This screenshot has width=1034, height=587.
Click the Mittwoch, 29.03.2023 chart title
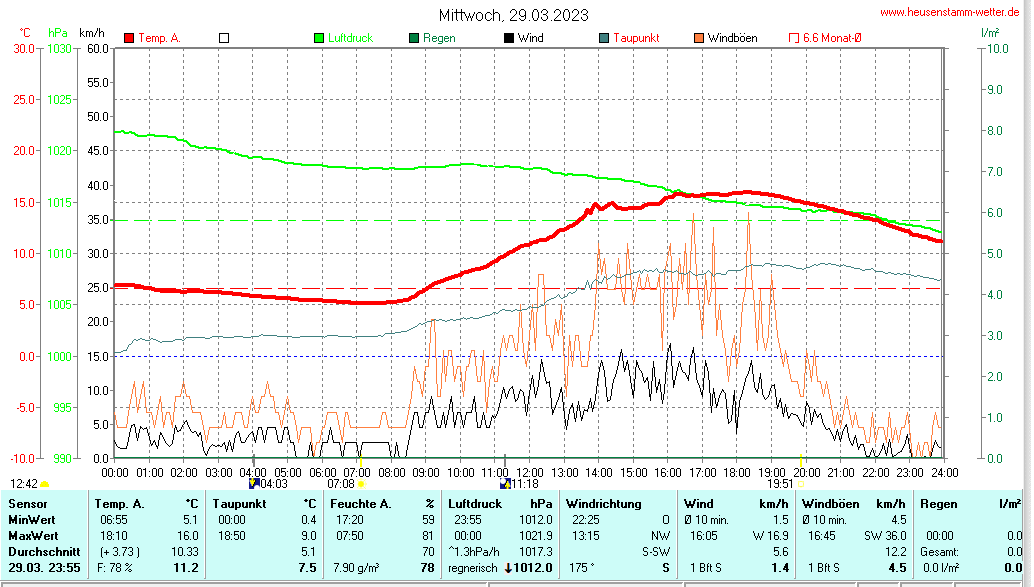tap(513, 15)
